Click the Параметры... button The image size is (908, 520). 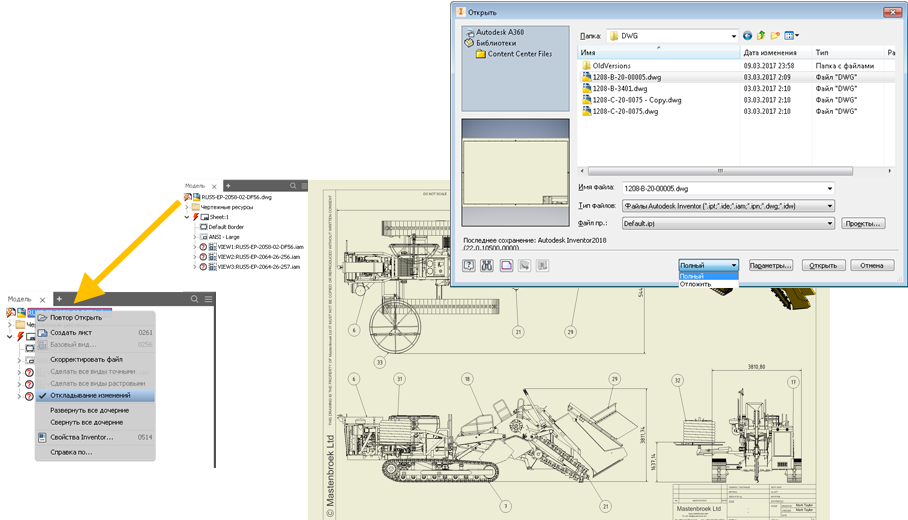coord(770,265)
